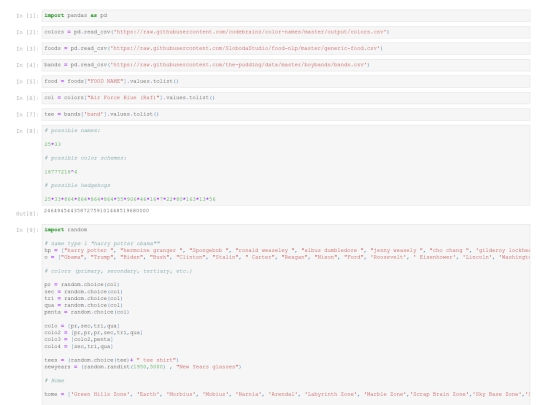Click the long 25*33*864*864 multiplication line

tap(130, 199)
